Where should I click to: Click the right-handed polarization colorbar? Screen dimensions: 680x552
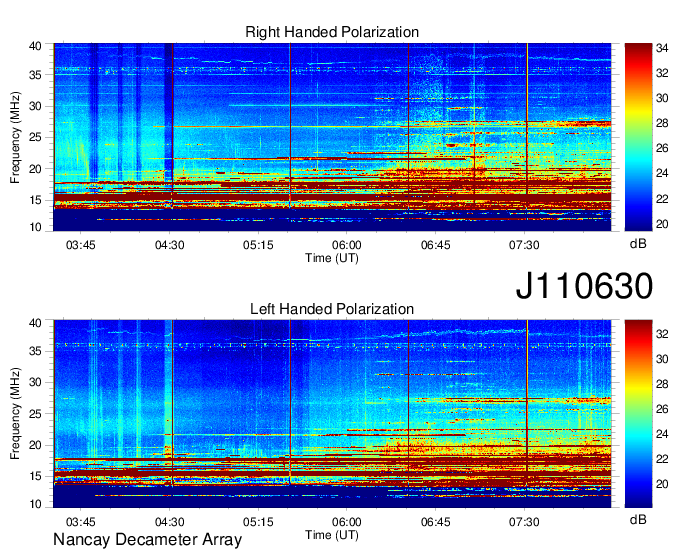pos(638,137)
